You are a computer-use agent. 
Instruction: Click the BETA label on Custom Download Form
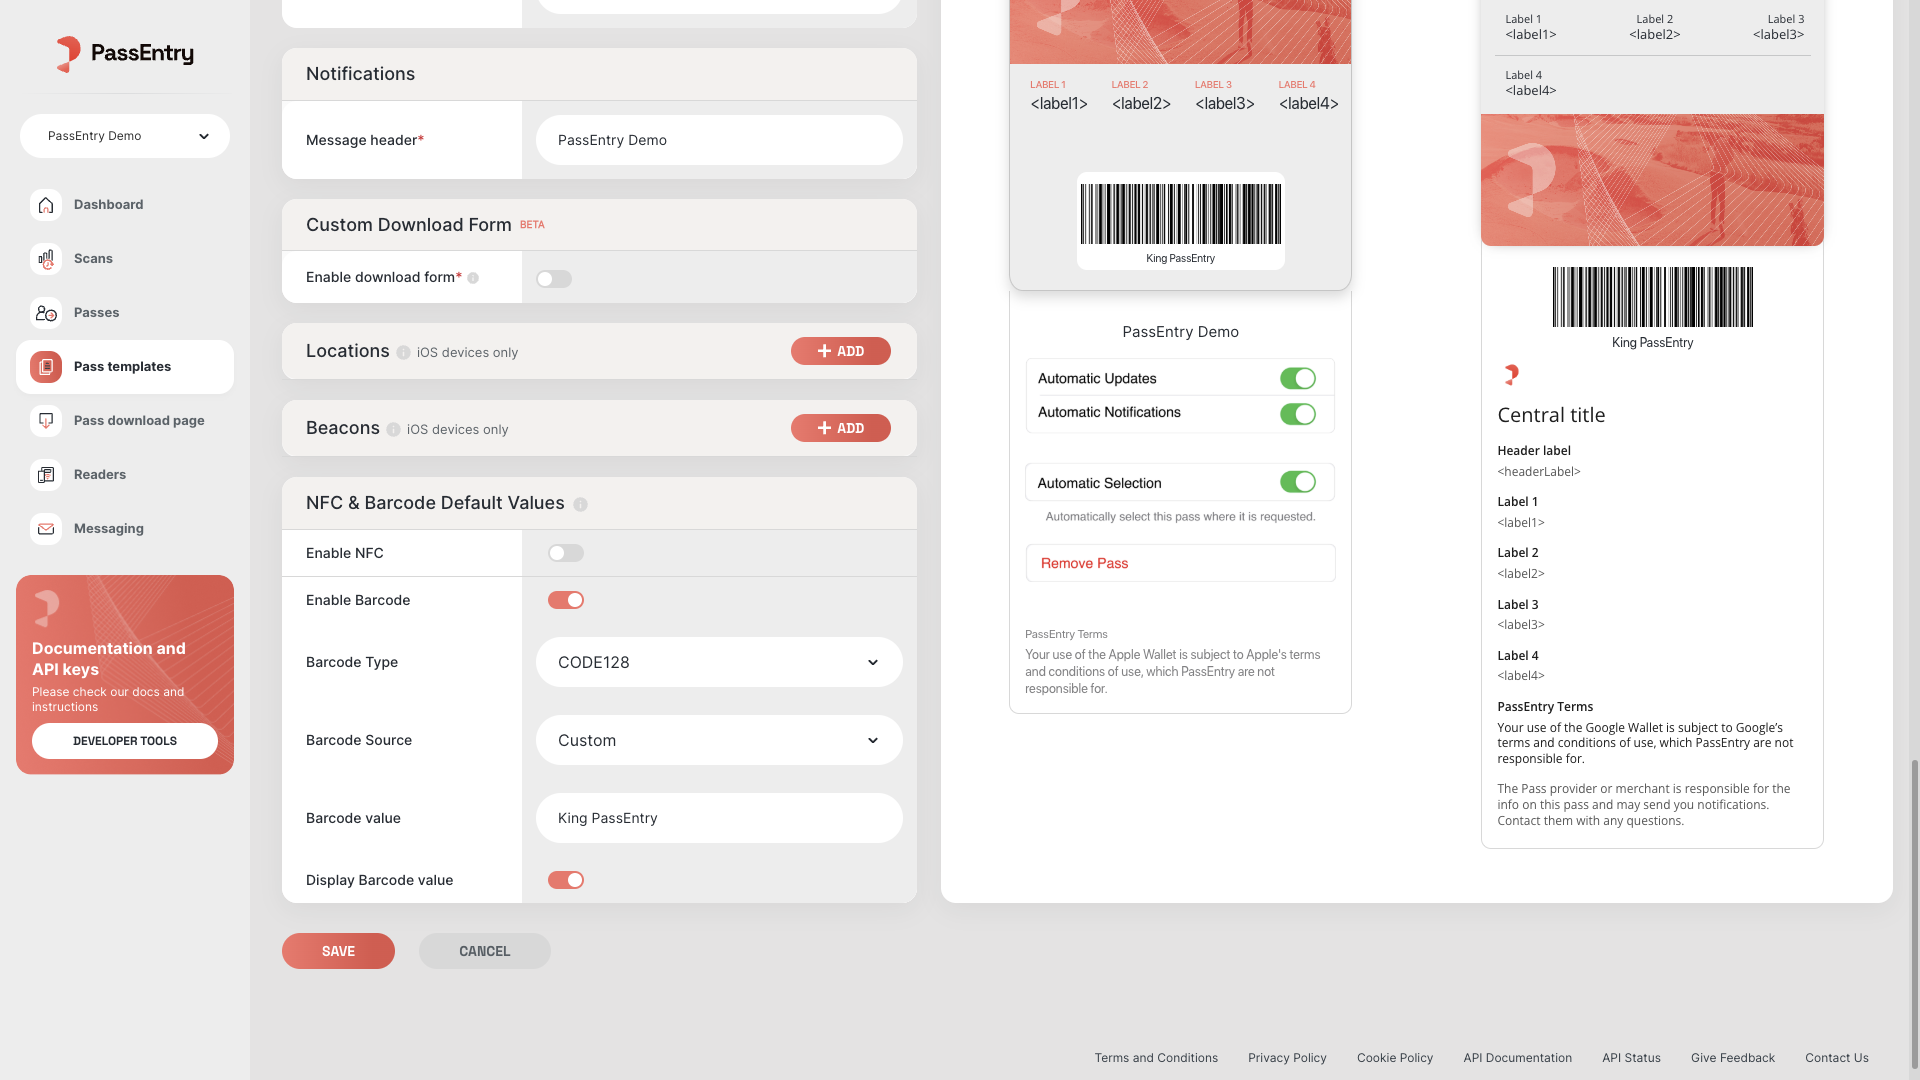click(x=532, y=225)
